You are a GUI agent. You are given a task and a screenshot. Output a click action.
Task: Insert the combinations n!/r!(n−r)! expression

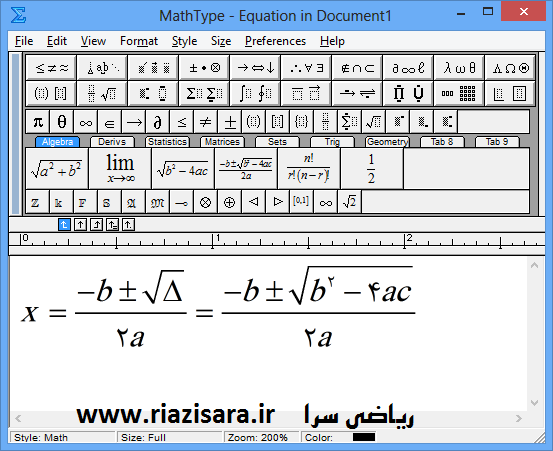[x=309, y=169]
